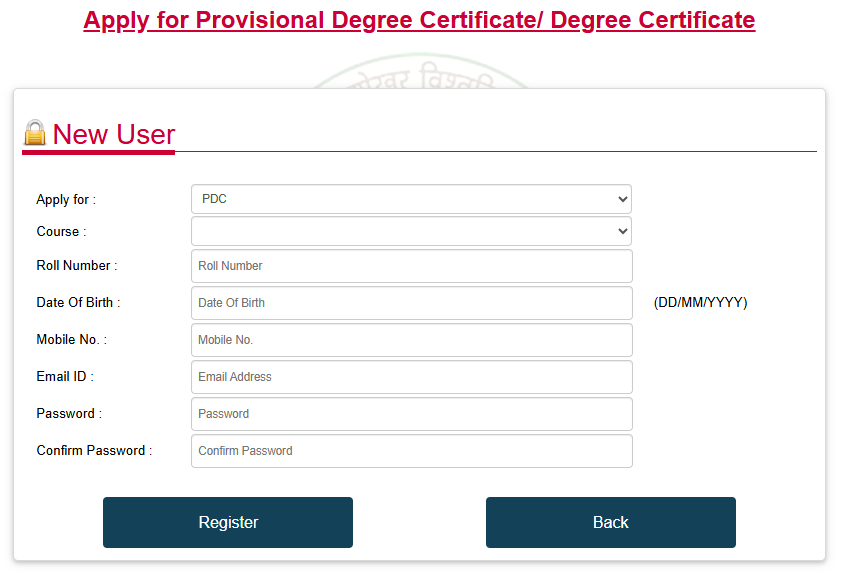The width and height of the screenshot is (842, 585).
Task: Click inside the Roll Number field
Action: tap(410, 266)
